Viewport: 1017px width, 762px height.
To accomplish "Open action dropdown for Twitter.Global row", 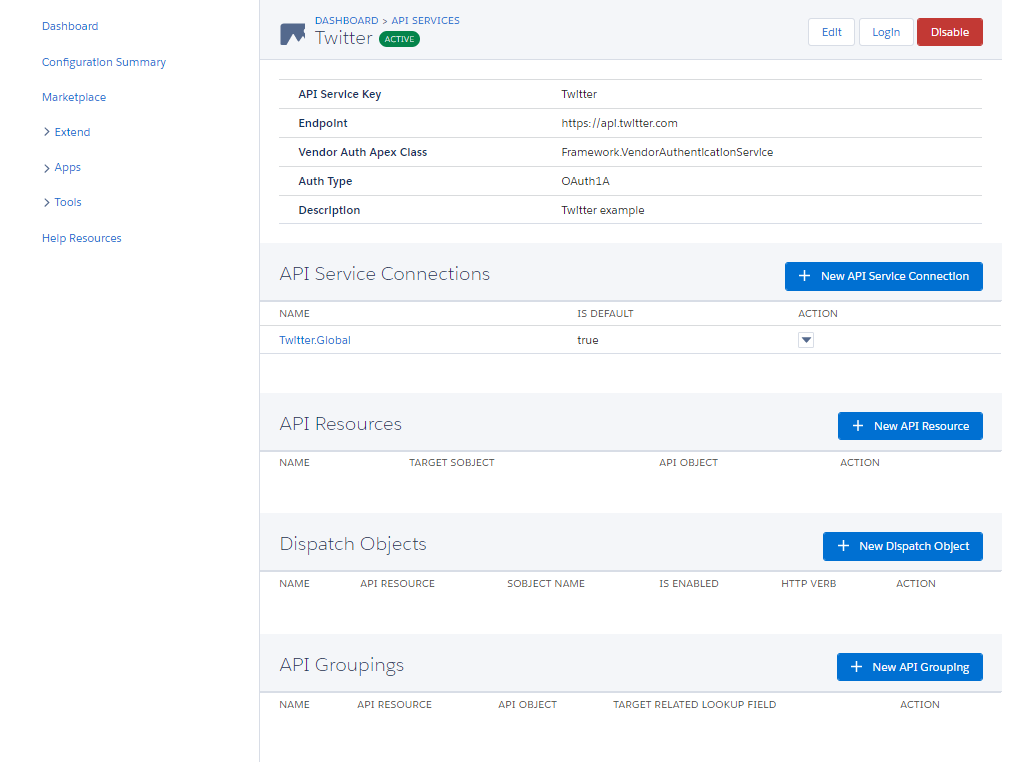I will coord(806,340).
